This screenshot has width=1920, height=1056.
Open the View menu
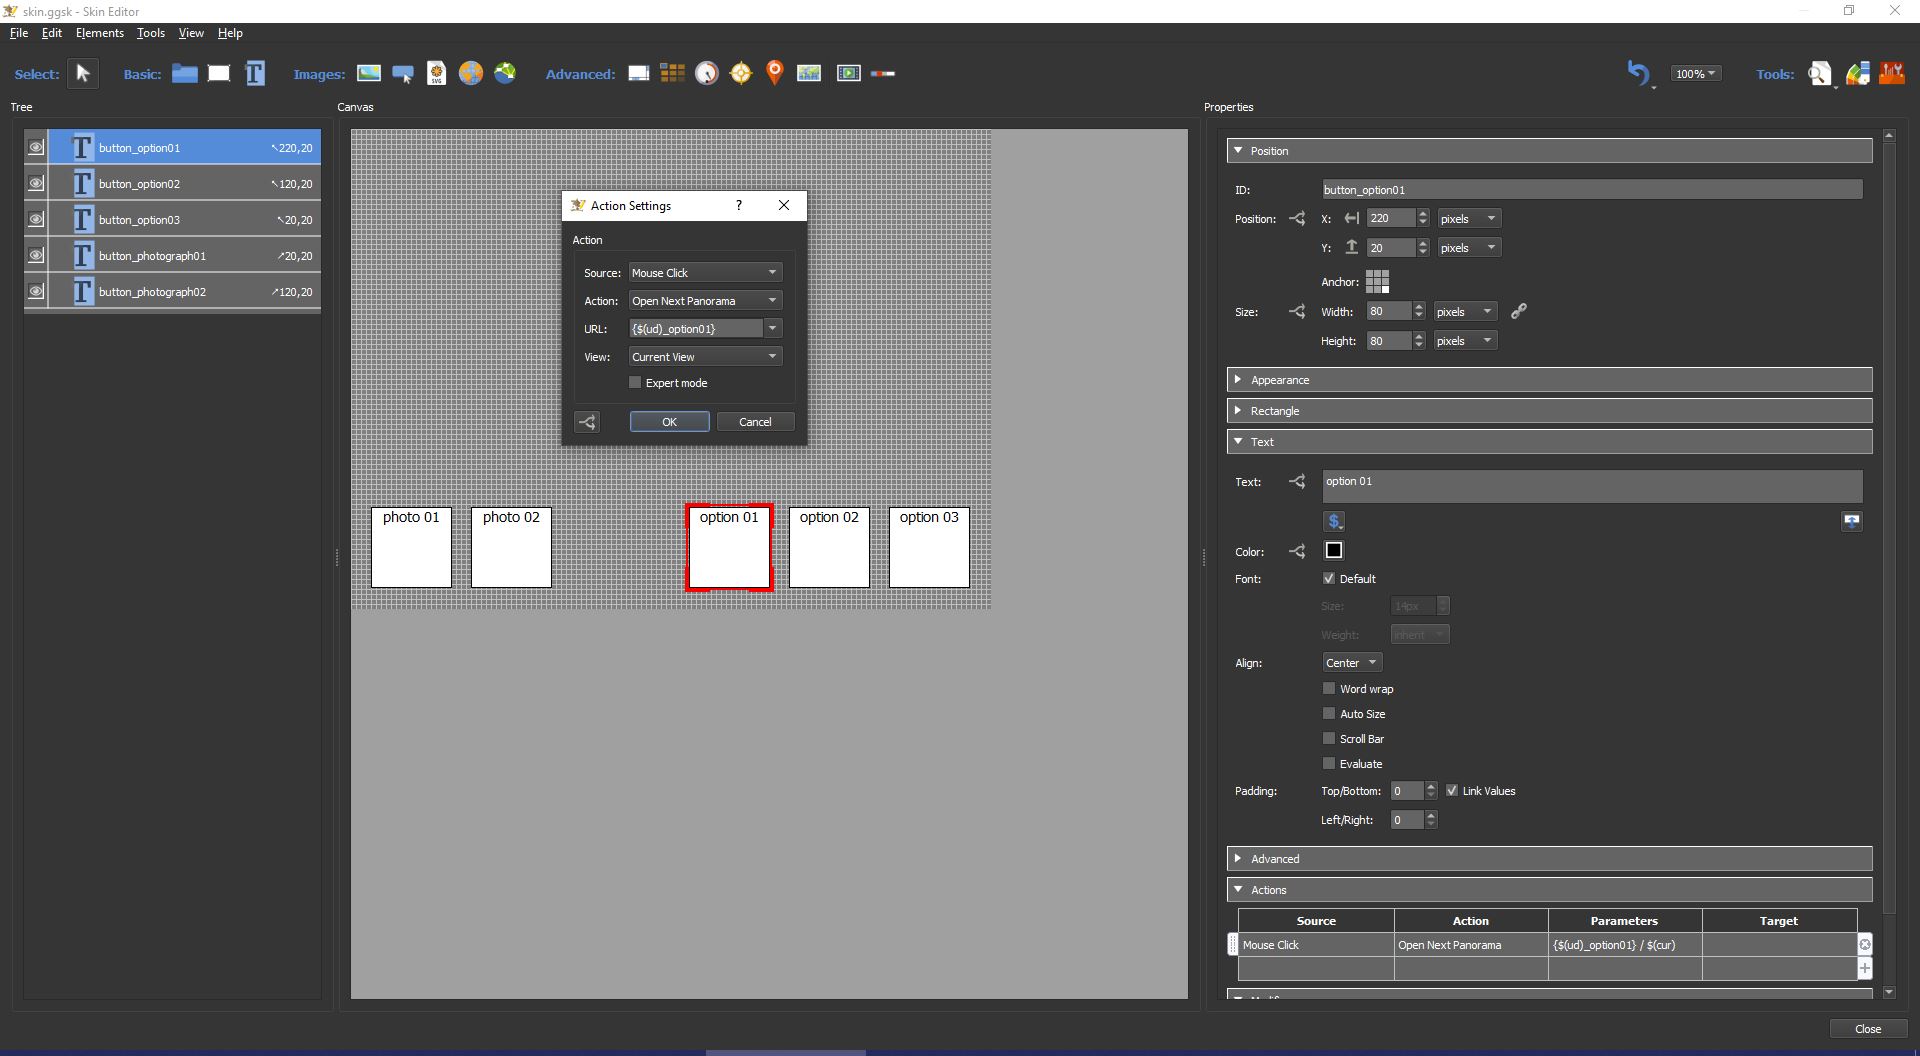(x=191, y=33)
